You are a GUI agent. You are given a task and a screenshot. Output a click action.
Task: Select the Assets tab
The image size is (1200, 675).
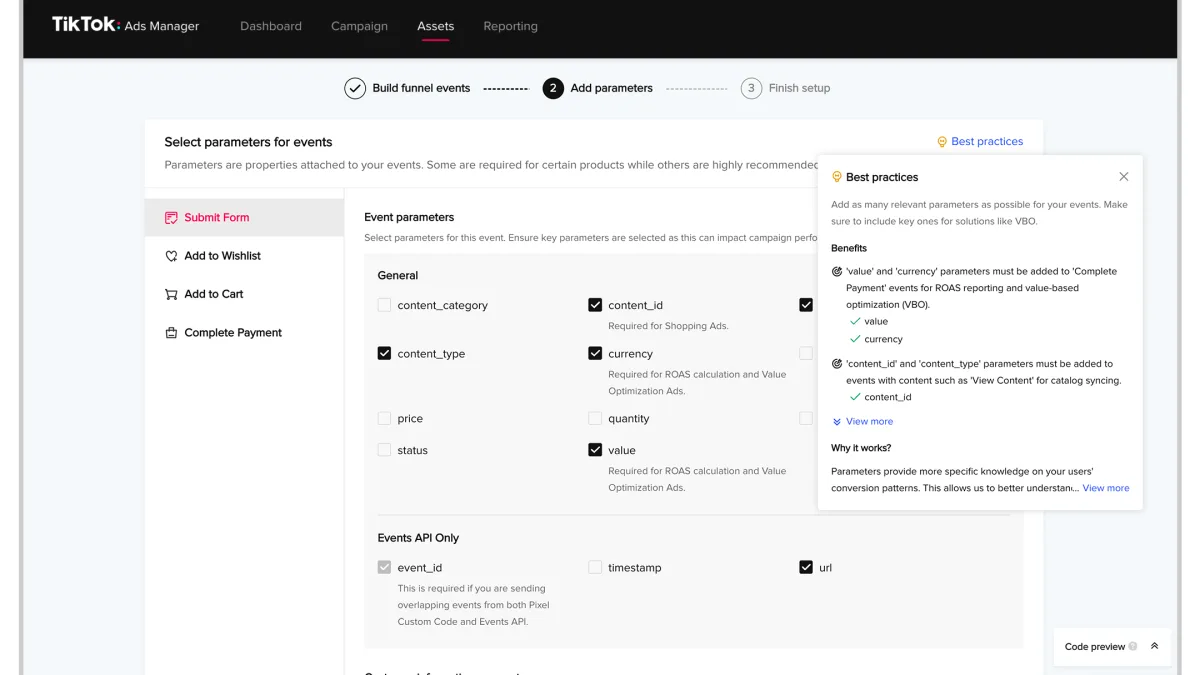[435, 26]
